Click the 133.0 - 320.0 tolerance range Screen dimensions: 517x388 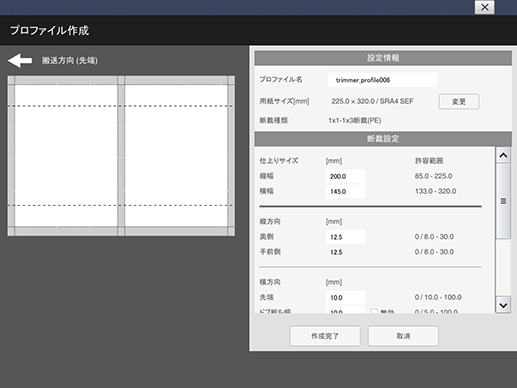[x=435, y=191]
